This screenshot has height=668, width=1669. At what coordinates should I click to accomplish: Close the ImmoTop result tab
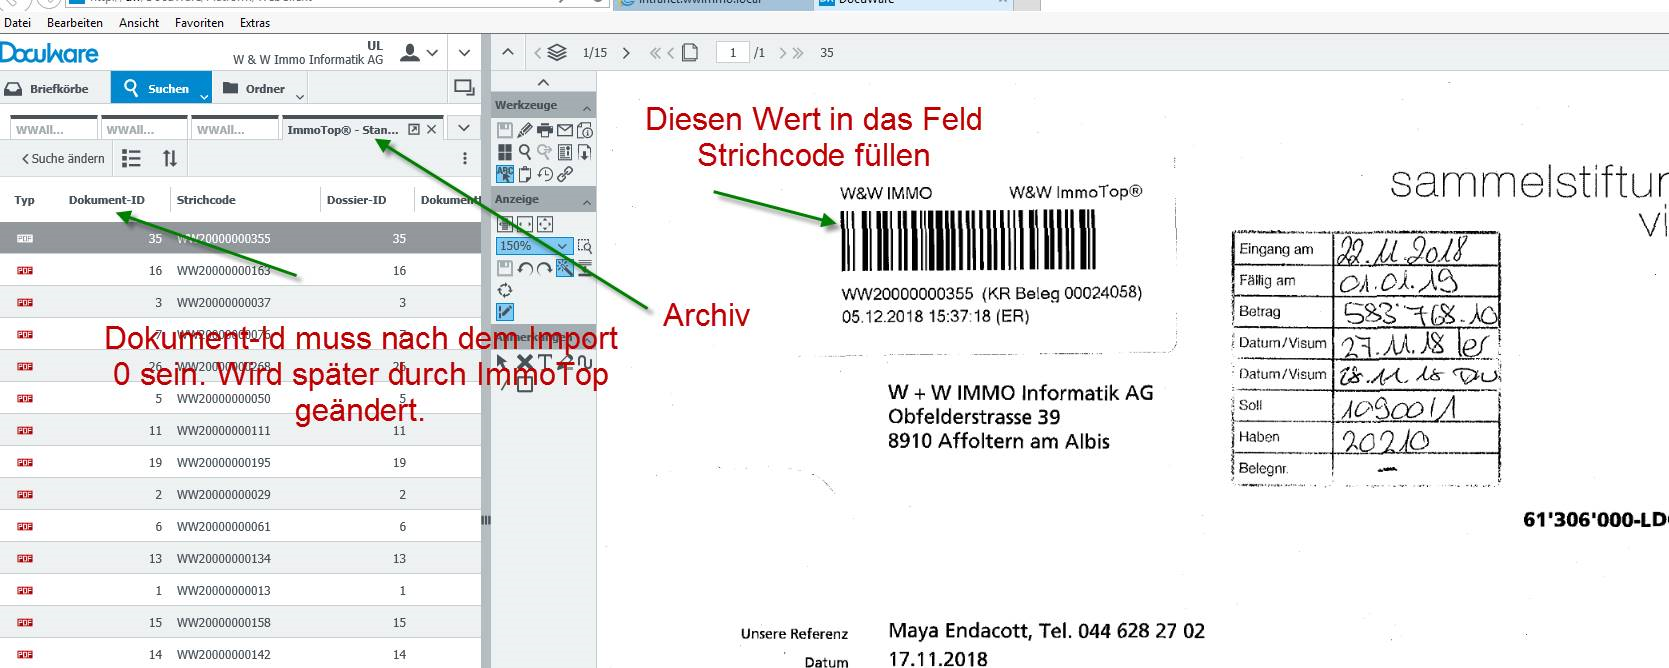(432, 130)
